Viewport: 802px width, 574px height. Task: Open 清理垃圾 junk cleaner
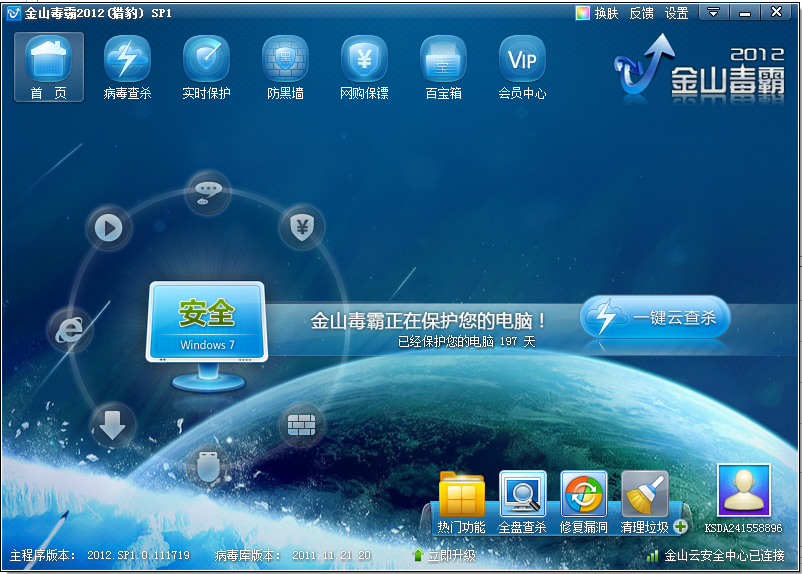point(644,503)
